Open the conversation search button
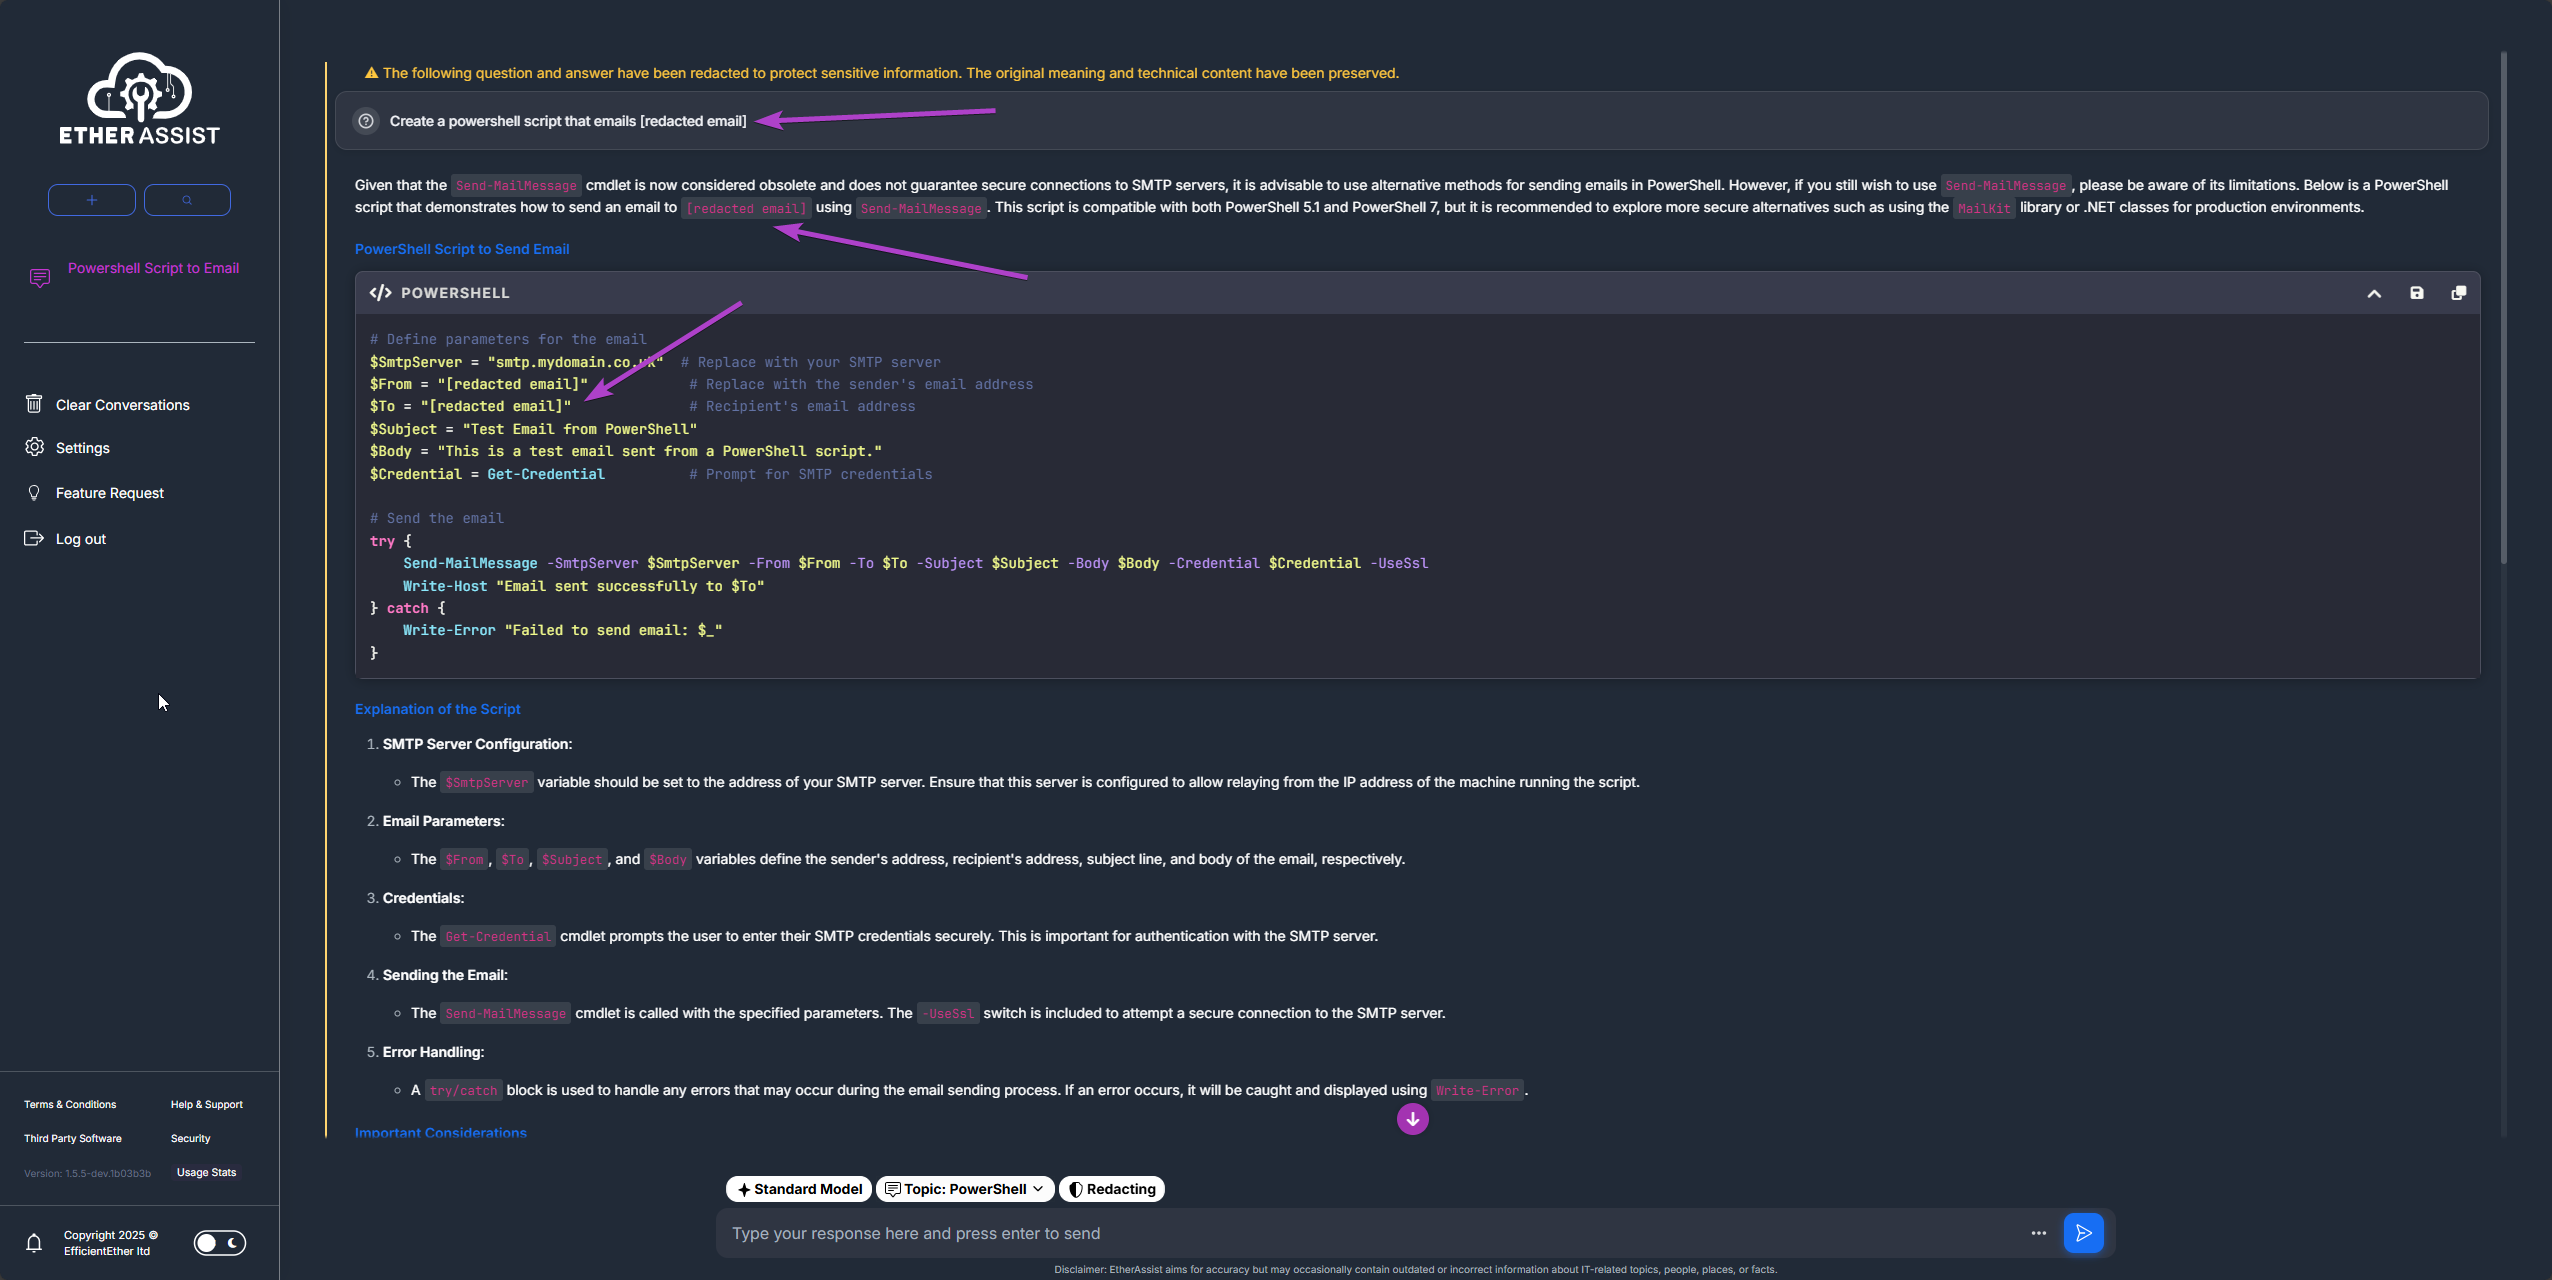 [187, 200]
